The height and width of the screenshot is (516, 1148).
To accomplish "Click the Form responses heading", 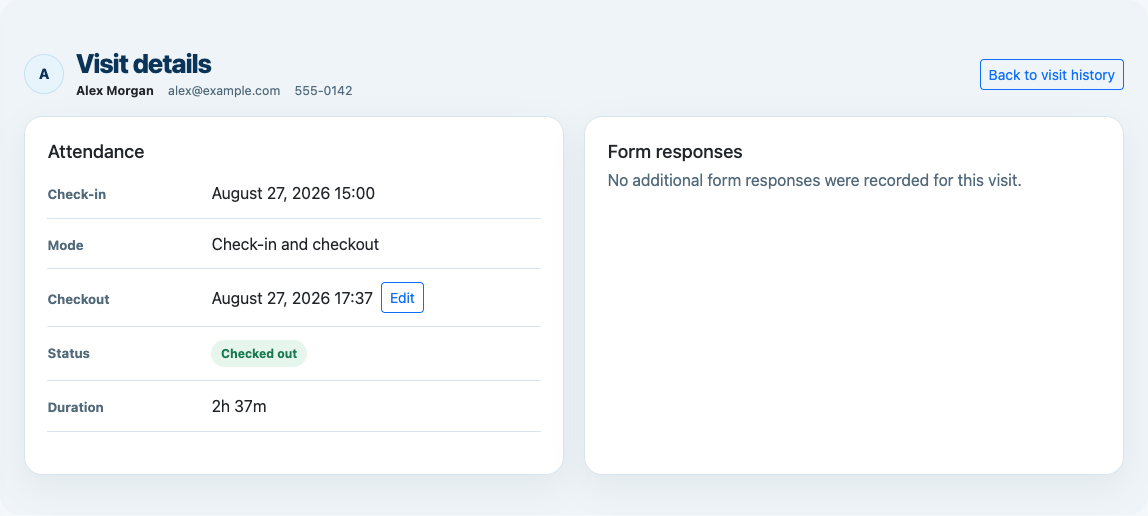I will pyautogui.click(x=675, y=152).
